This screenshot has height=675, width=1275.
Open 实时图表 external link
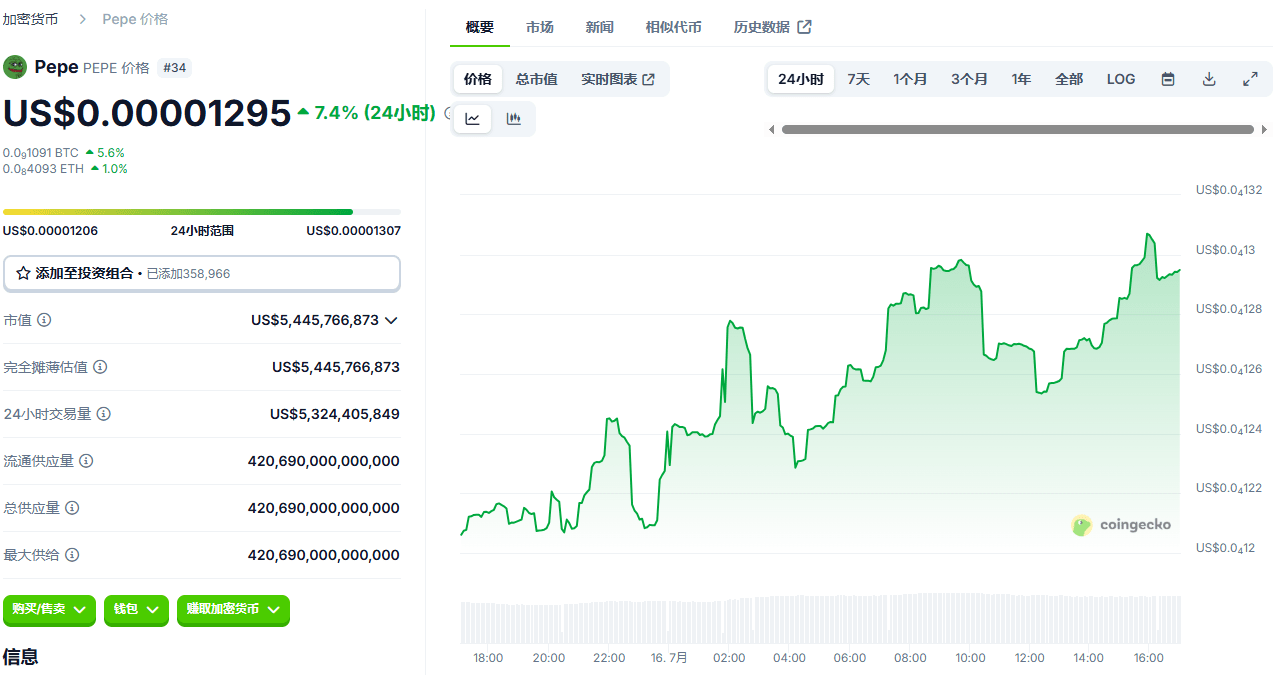pyautogui.click(x=618, y=79)
